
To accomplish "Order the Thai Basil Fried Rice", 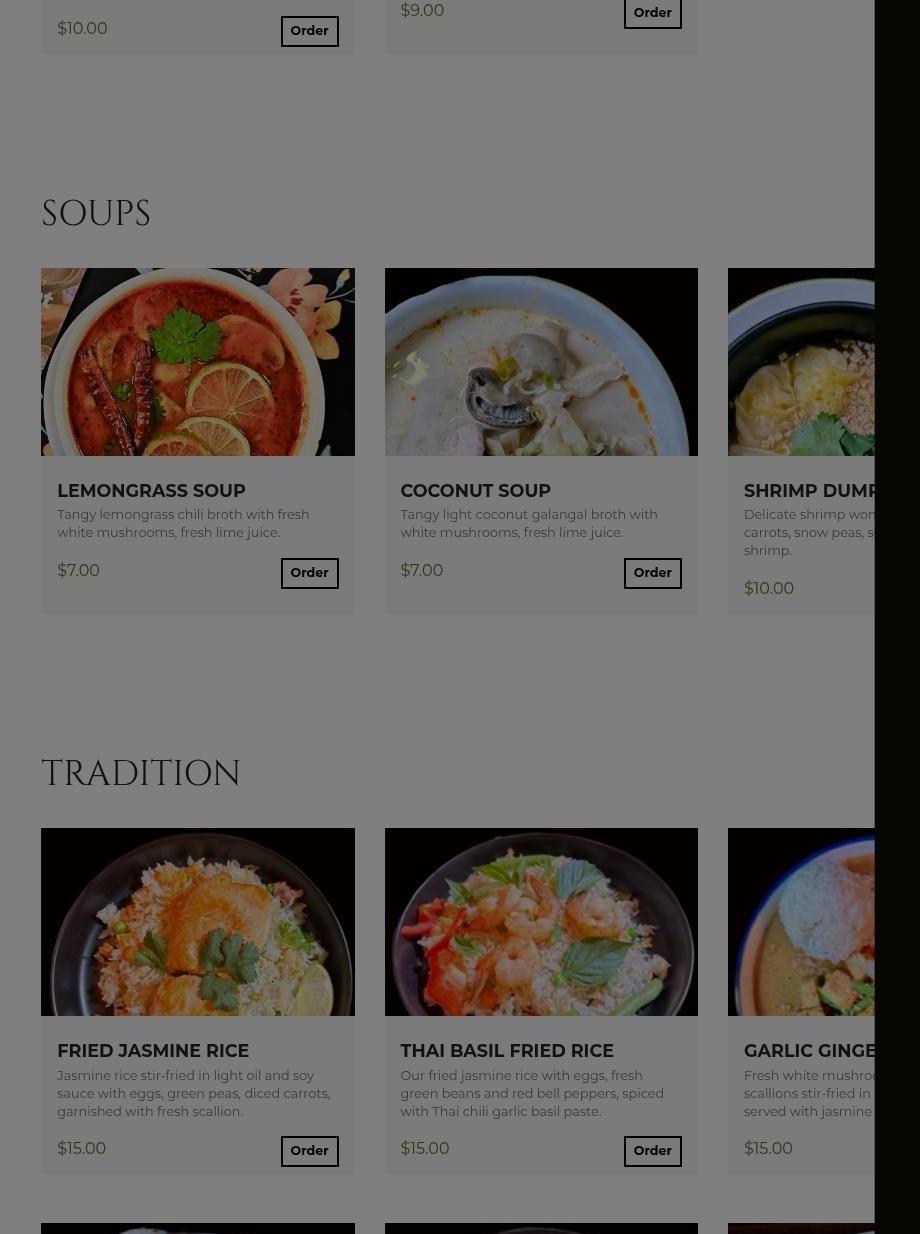I will tap(652, 1151).
